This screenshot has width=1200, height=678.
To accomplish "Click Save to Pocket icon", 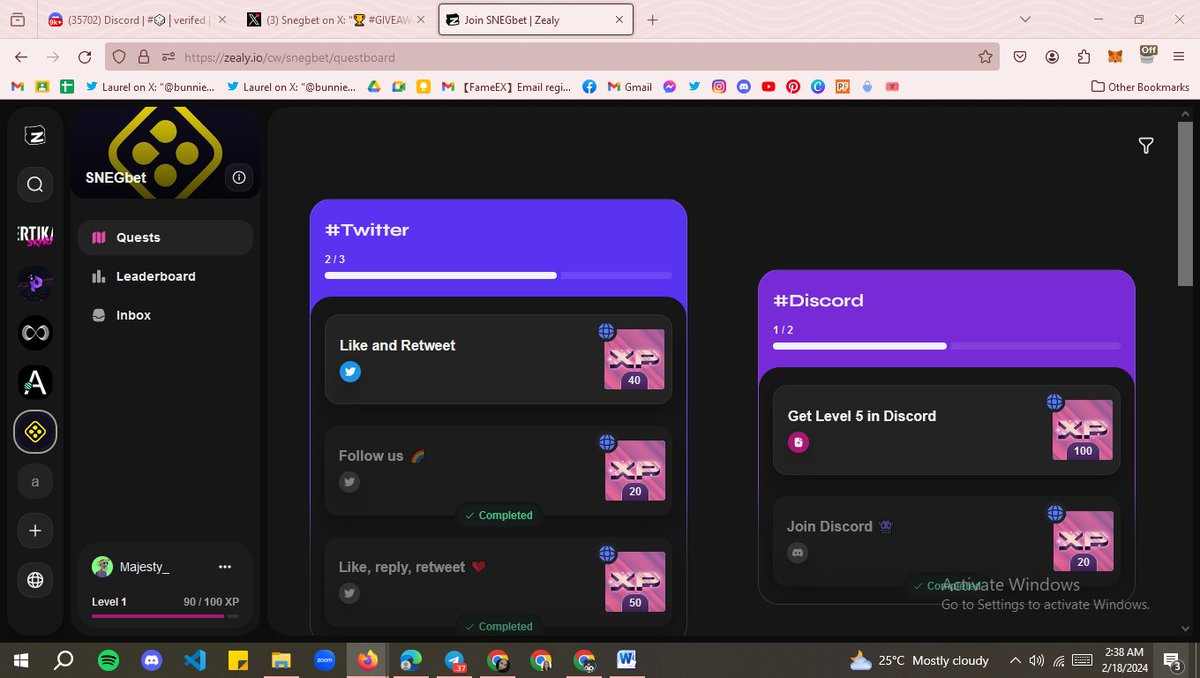I will (1020, 57).
